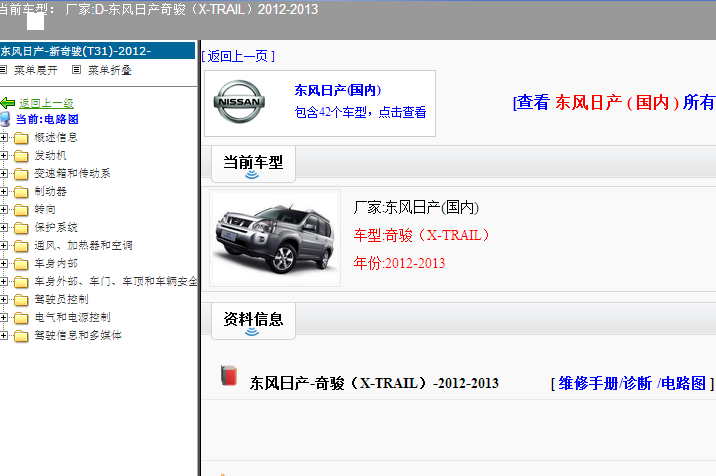The width and height of the screenshot is (716, 476).
Task: Expand the 车身内部 tree node
Action: (x=4, y=264)
